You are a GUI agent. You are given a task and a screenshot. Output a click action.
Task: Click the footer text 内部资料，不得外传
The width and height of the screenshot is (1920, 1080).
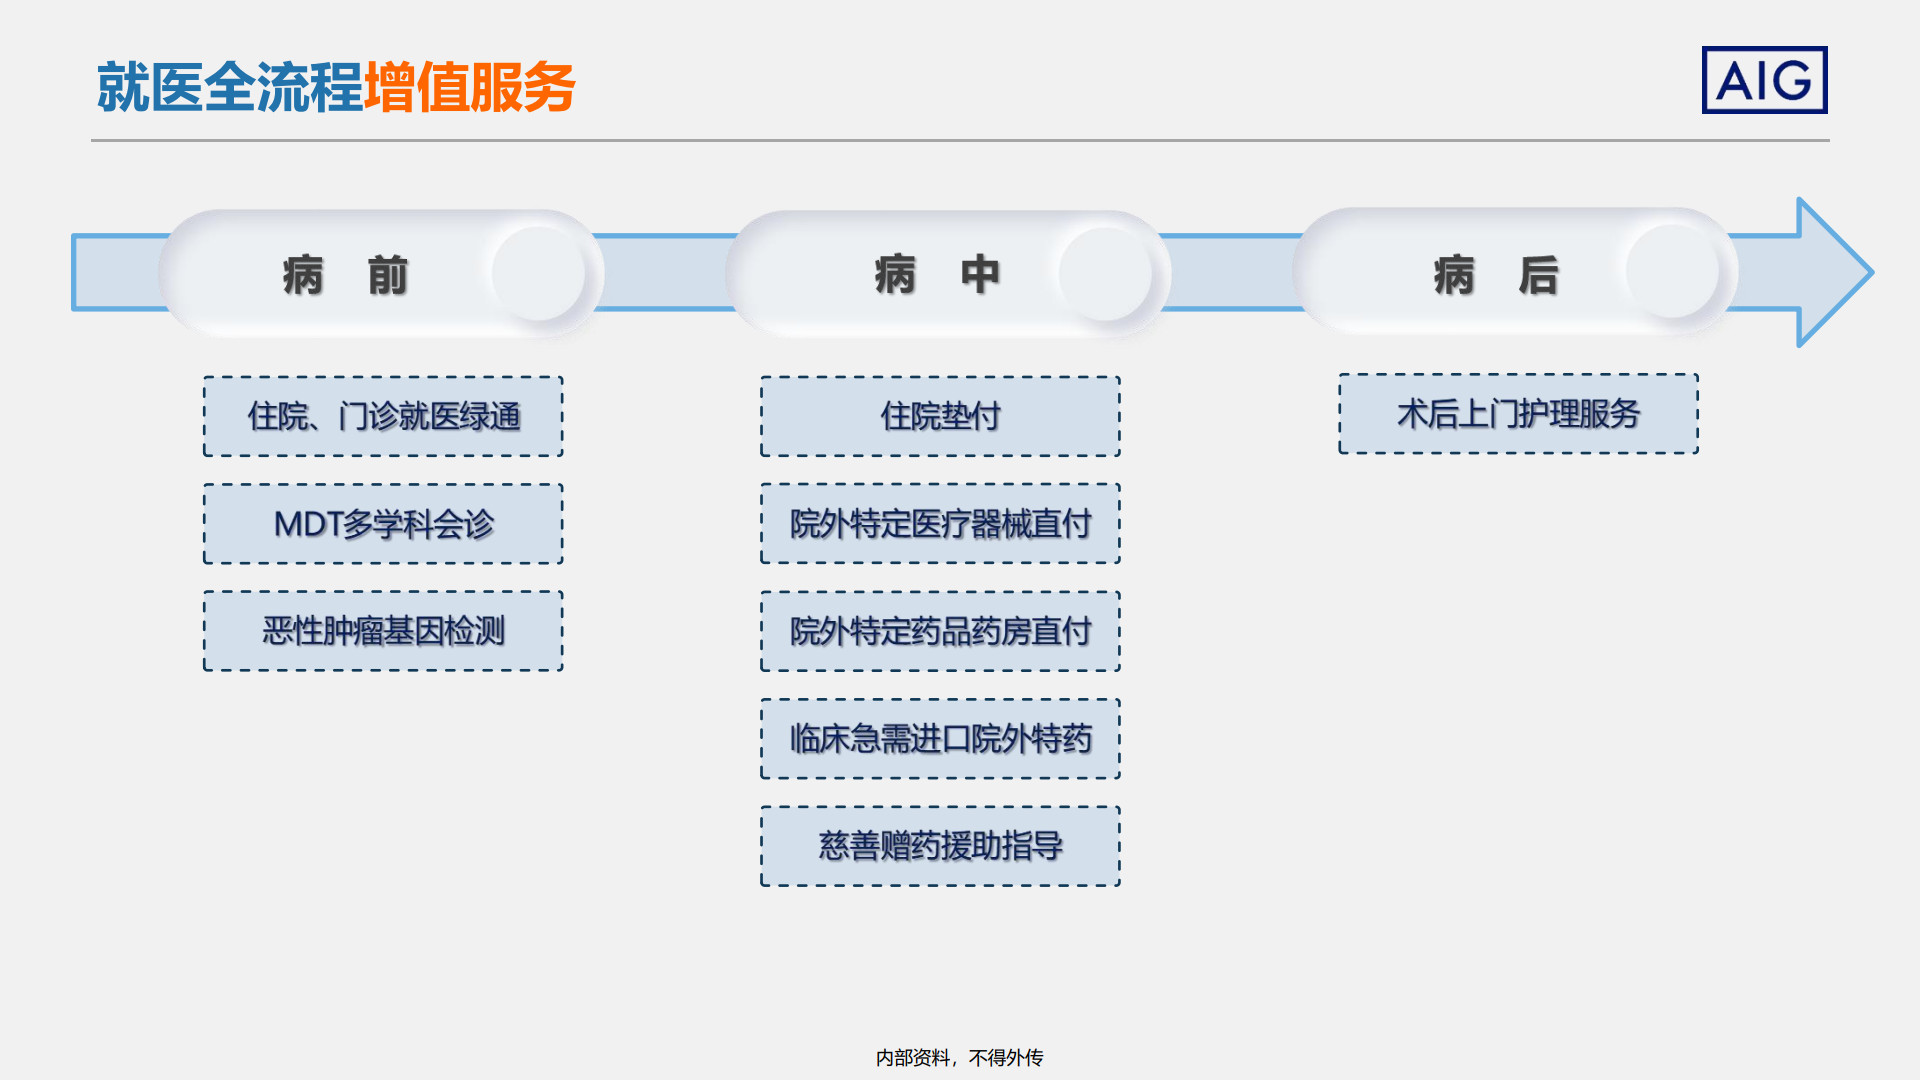click(x=959, y=1057)
